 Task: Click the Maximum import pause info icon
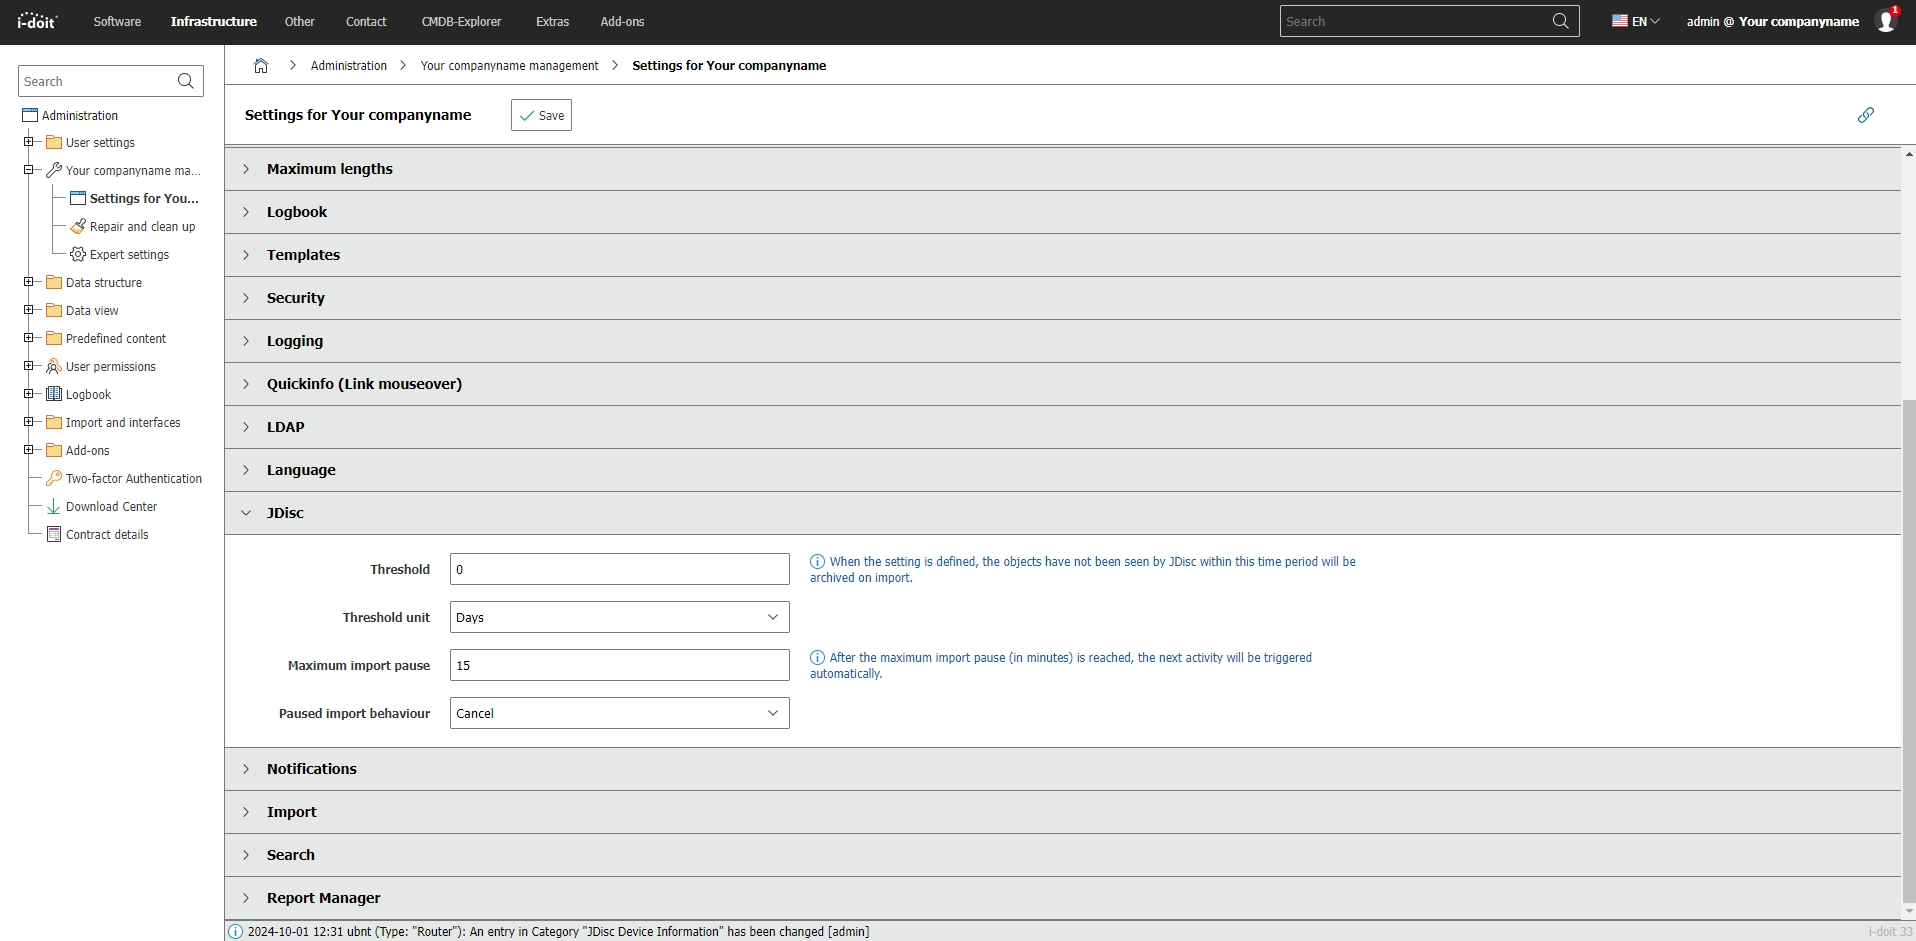[x=817, y=658]
